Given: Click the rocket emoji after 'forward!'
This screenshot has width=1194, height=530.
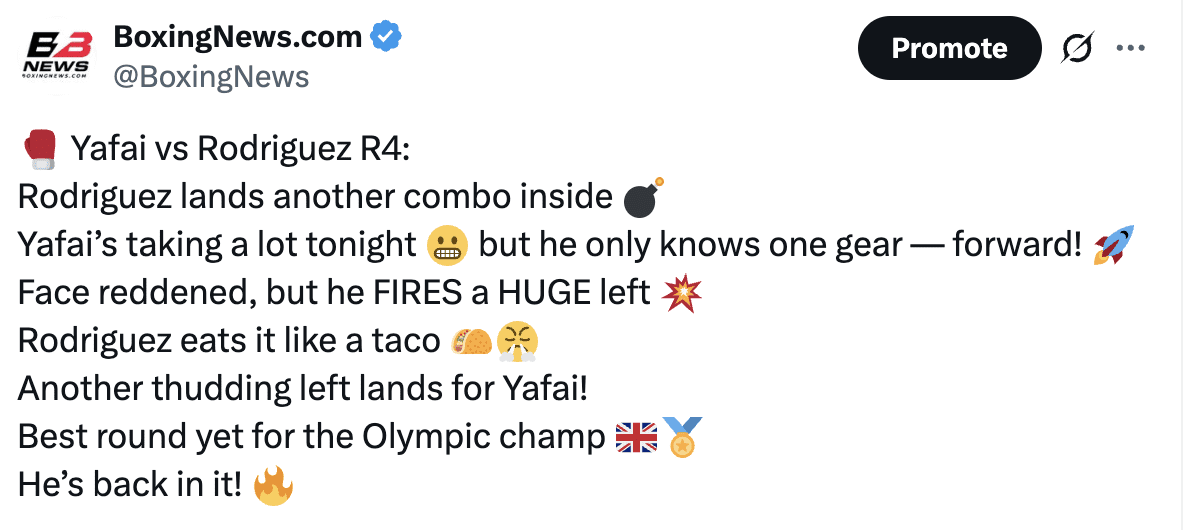Looking at the screenshot, I should (x=1113, y=245).
